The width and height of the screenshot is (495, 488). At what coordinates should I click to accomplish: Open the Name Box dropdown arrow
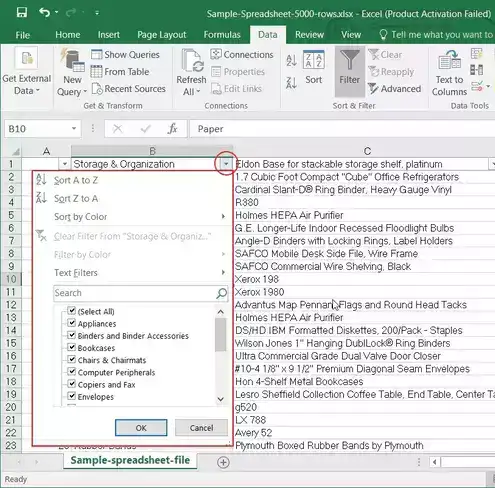click(74, 129)
